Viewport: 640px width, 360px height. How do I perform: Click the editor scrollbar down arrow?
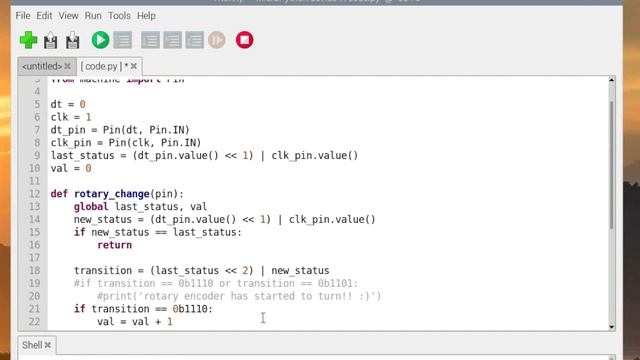[x=611, y=327]
